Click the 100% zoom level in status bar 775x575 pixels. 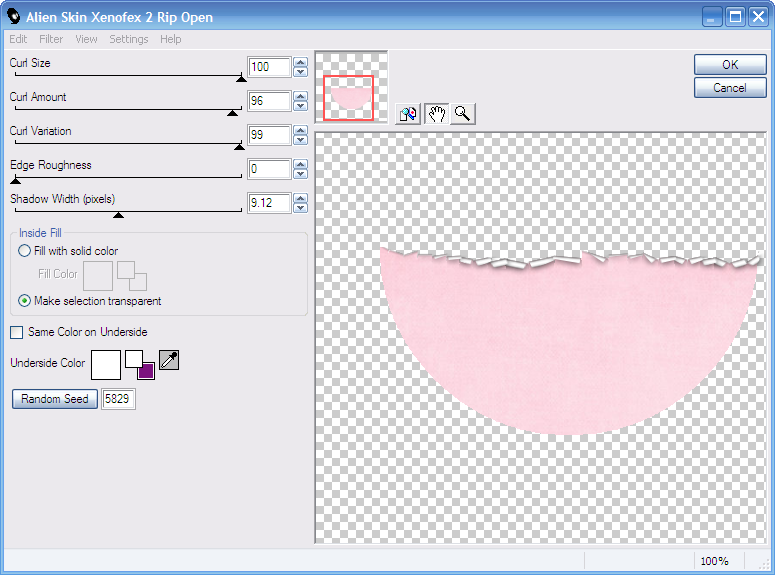tap(714, 561)
